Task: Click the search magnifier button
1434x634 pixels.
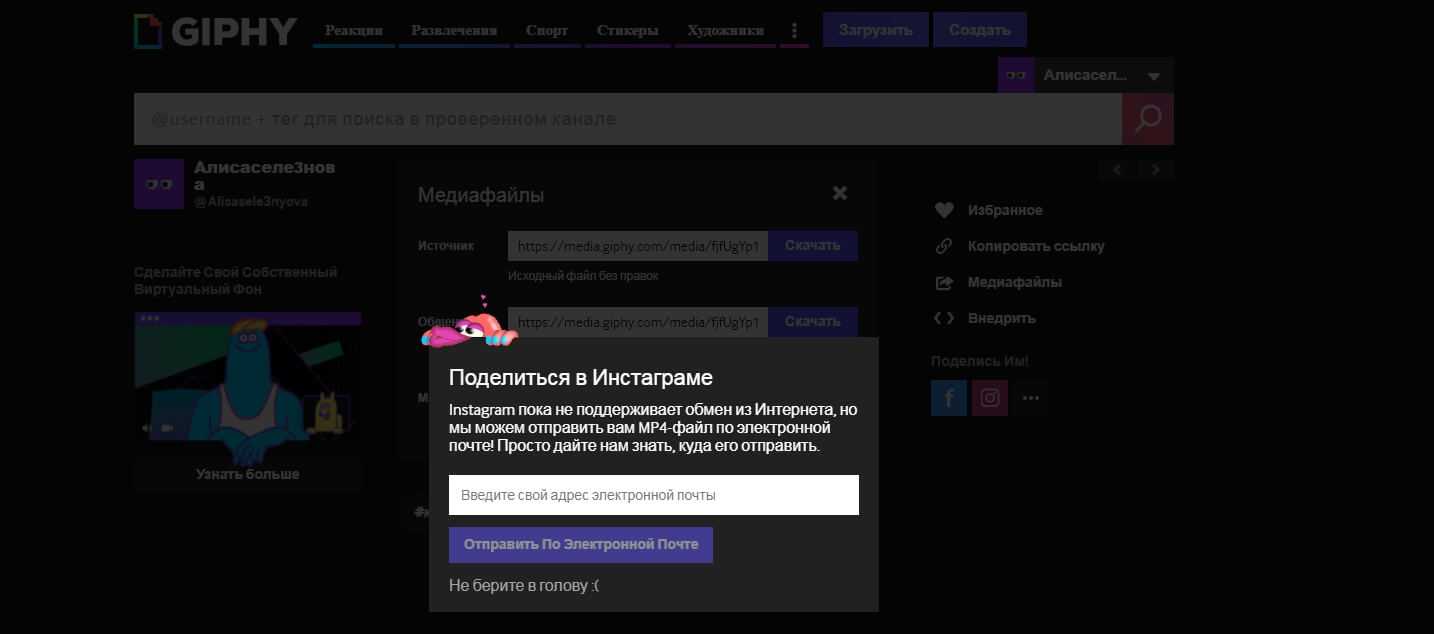Action: click(x=1147, y=119)
